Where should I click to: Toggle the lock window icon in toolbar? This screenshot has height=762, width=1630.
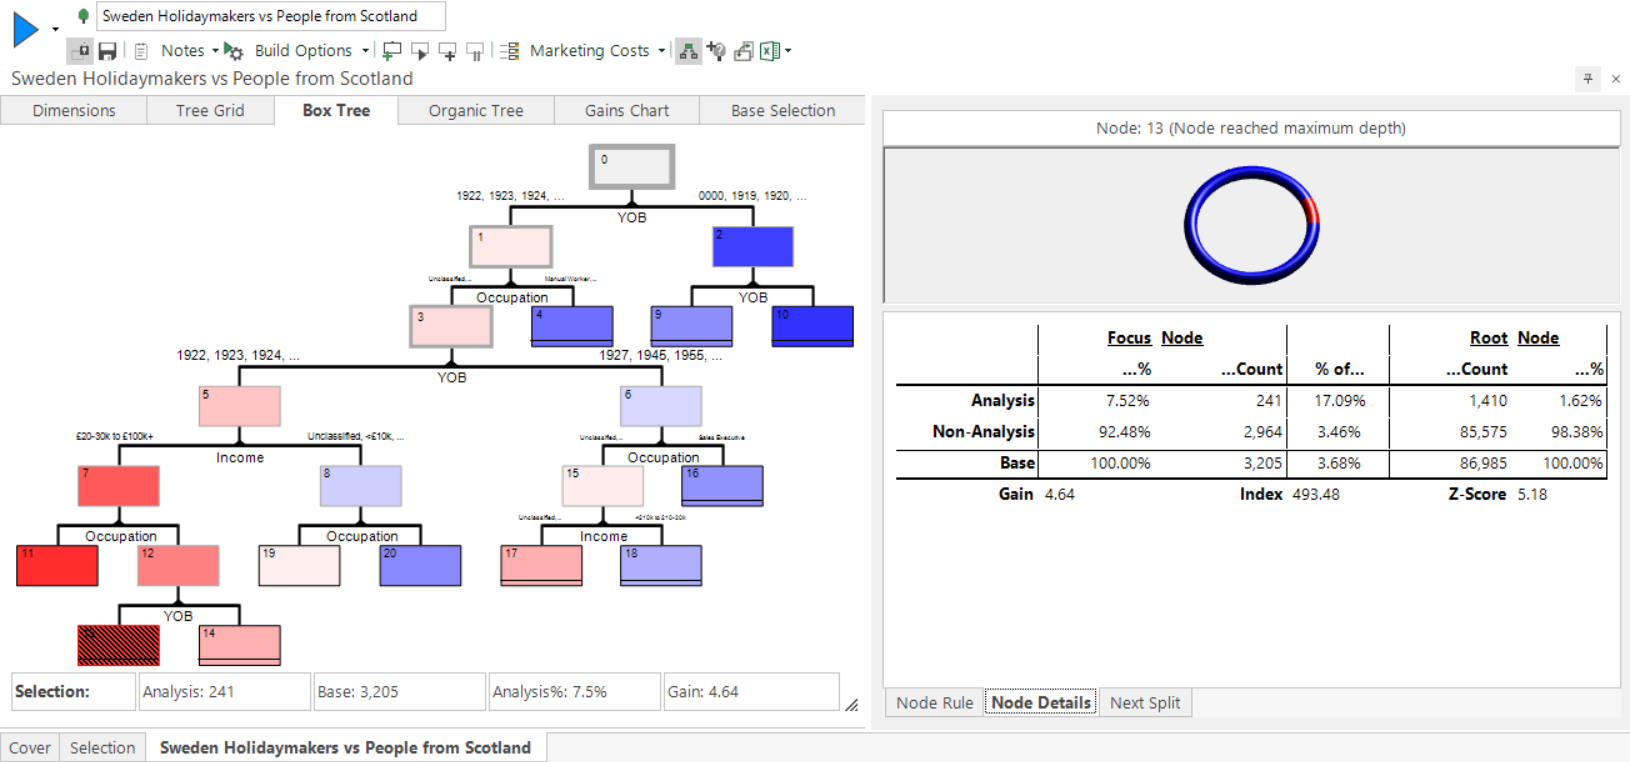[x=80, y=51]
